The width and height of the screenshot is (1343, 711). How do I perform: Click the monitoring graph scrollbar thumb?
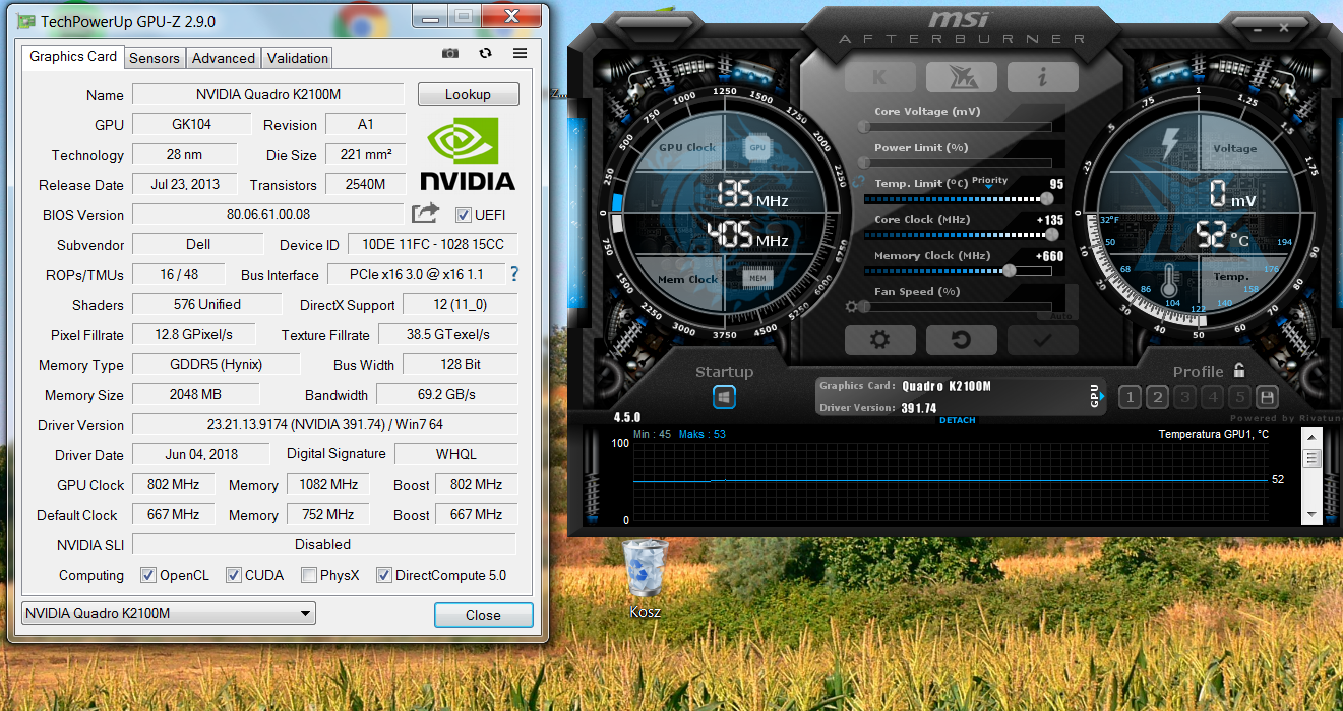coord(1312,458)
